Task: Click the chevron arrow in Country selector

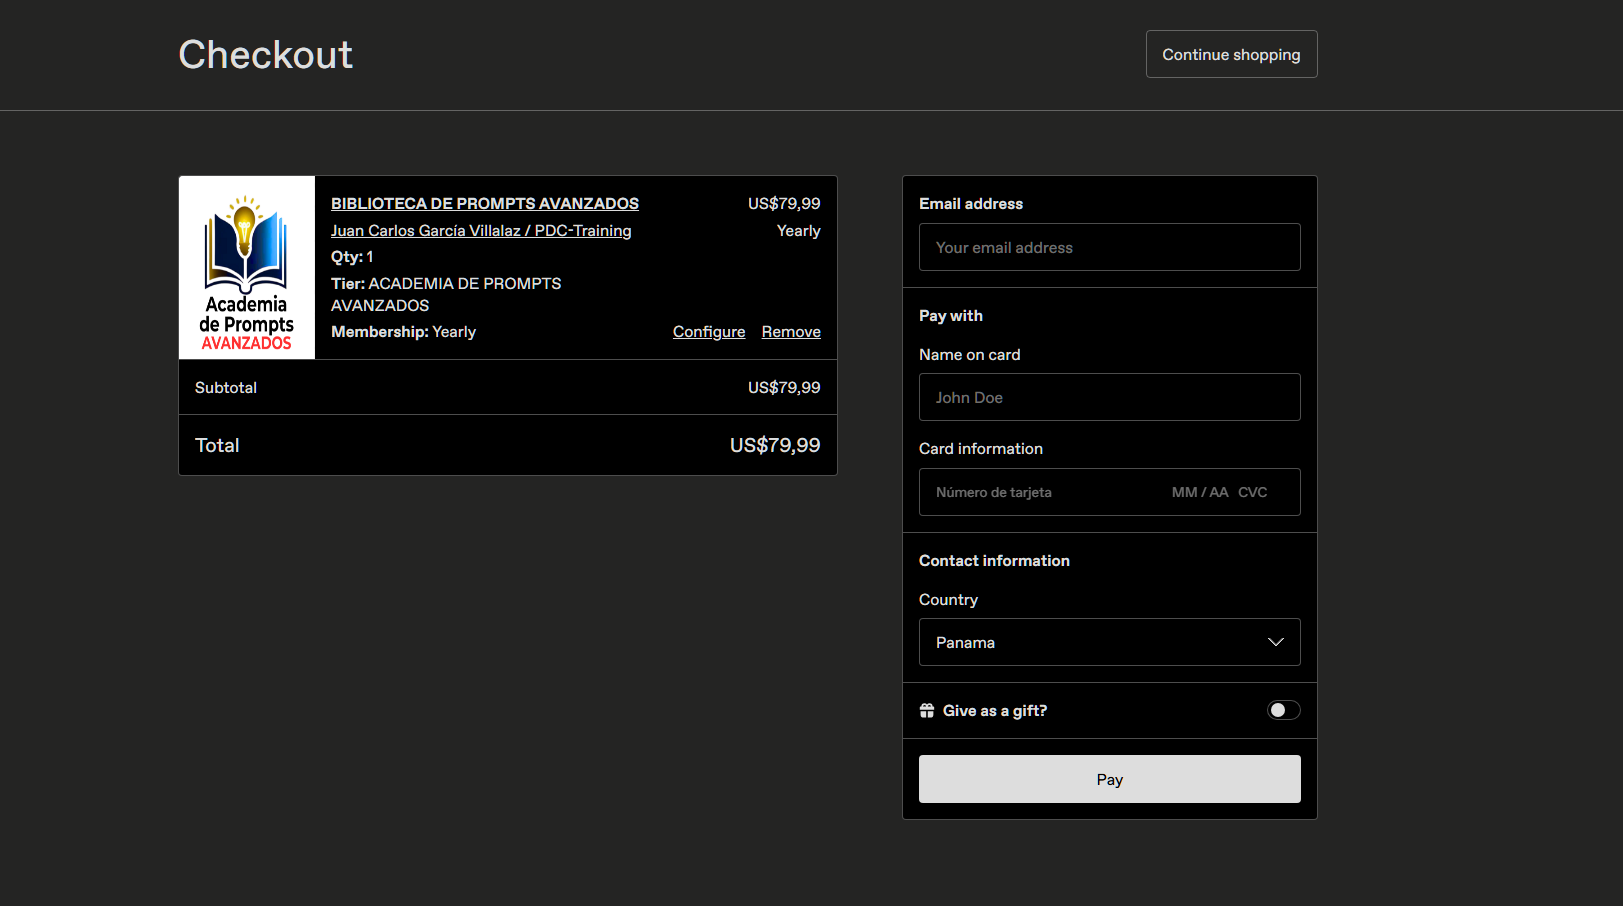Action: tap(1275, 642)
